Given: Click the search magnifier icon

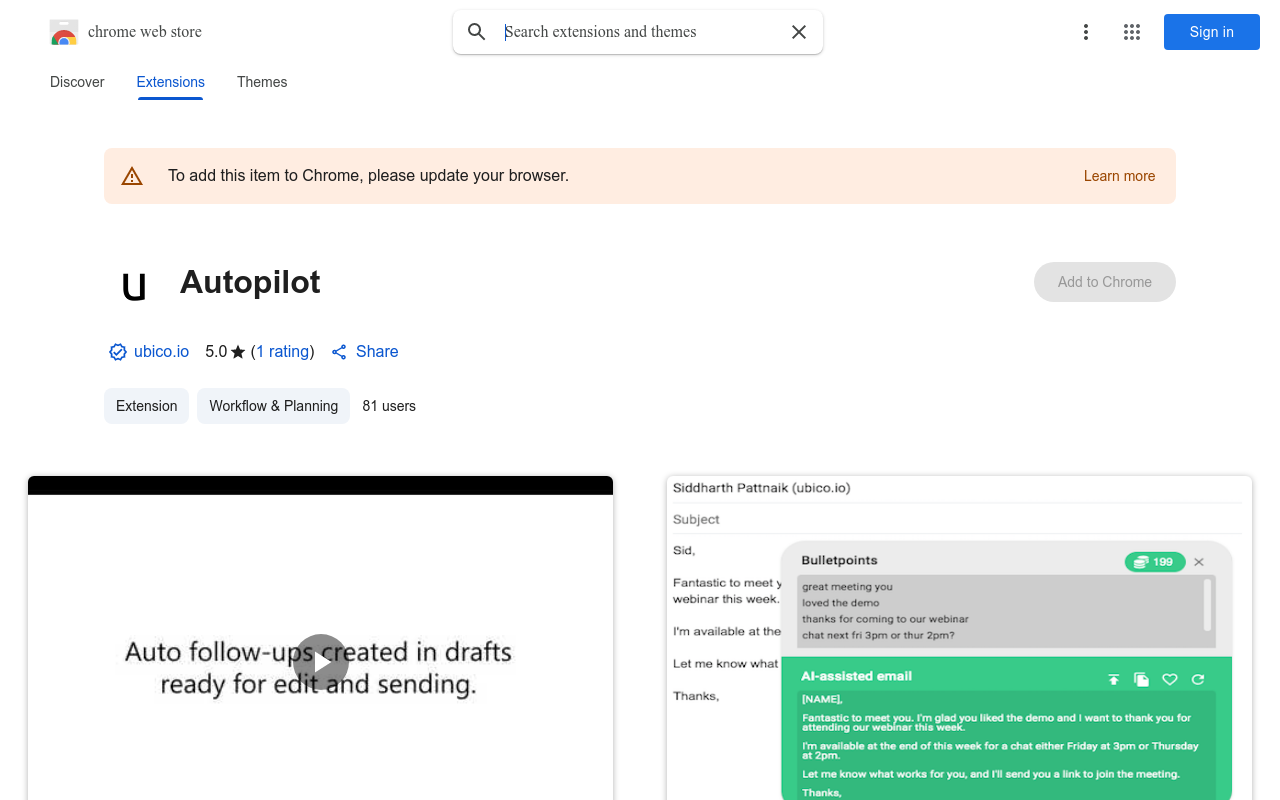Looking at the screenshot, I should (477, 32).
